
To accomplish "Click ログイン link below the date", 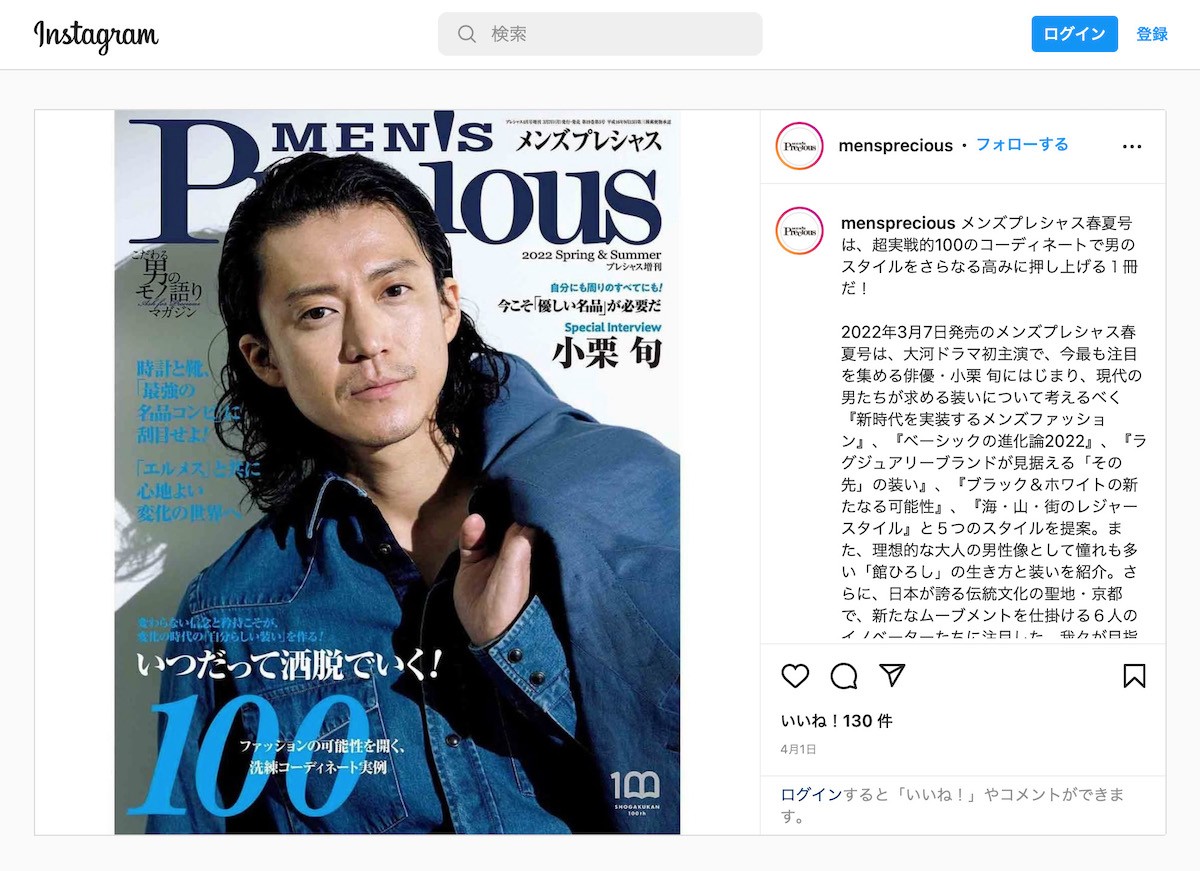I will (811, 795).
